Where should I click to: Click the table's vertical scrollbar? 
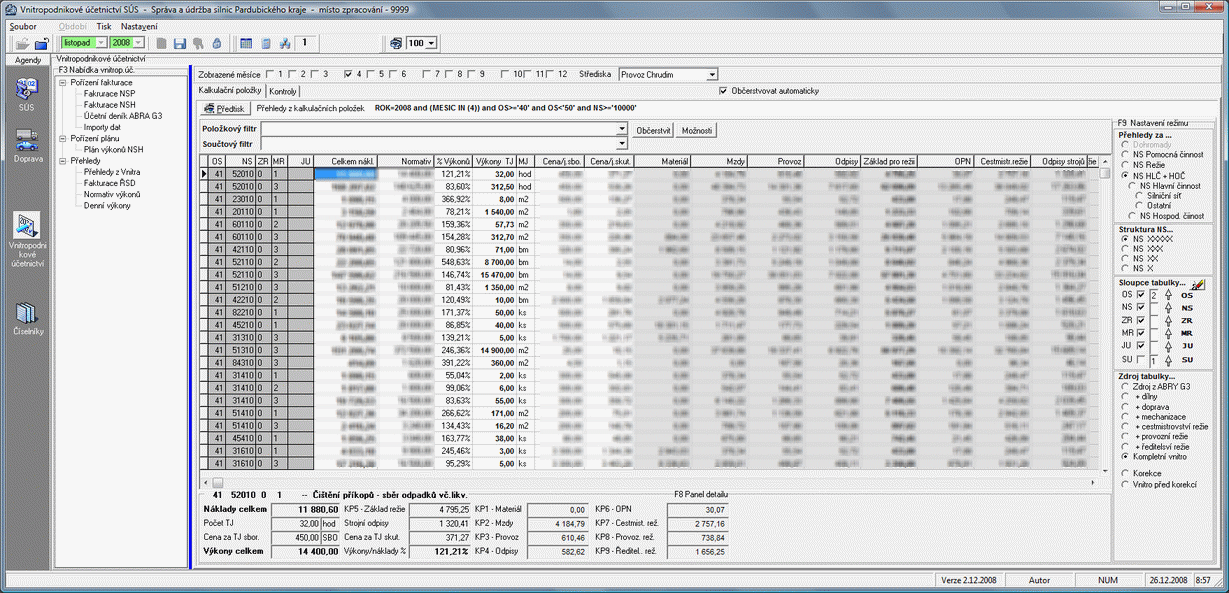point(1105,320)
